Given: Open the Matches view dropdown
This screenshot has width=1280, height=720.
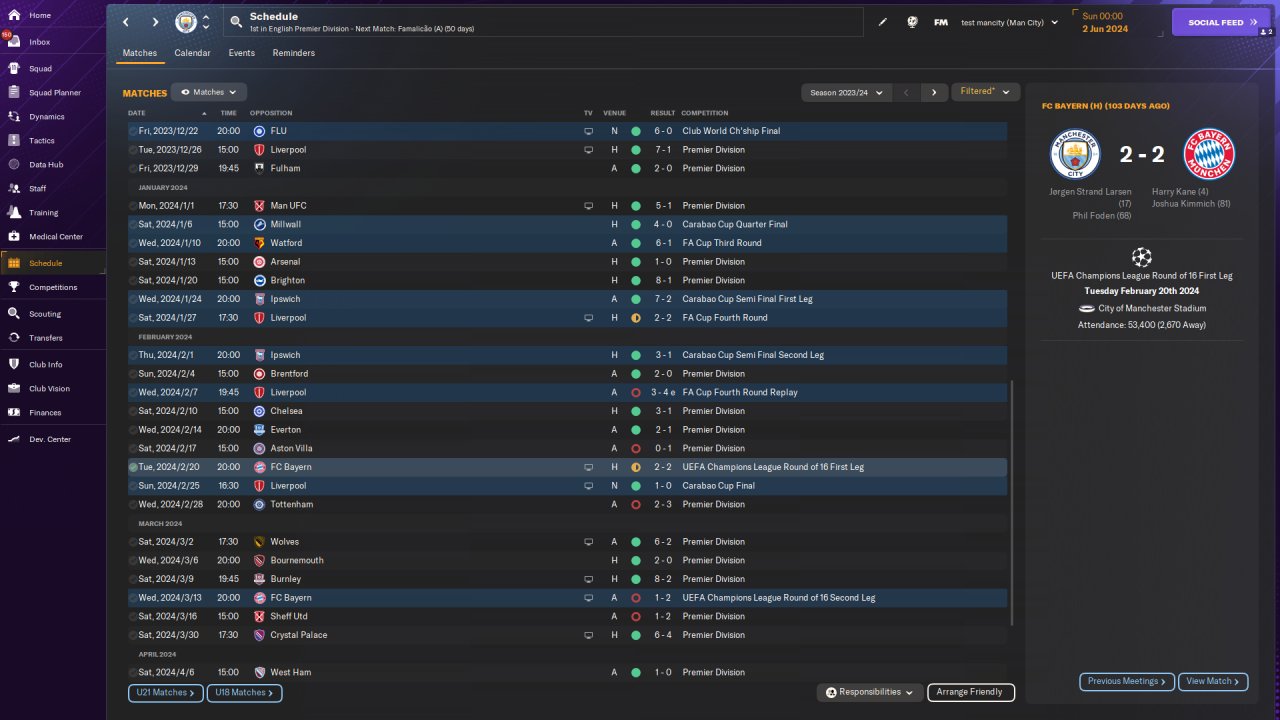Looking at the screenshot, I should point(209,92).
